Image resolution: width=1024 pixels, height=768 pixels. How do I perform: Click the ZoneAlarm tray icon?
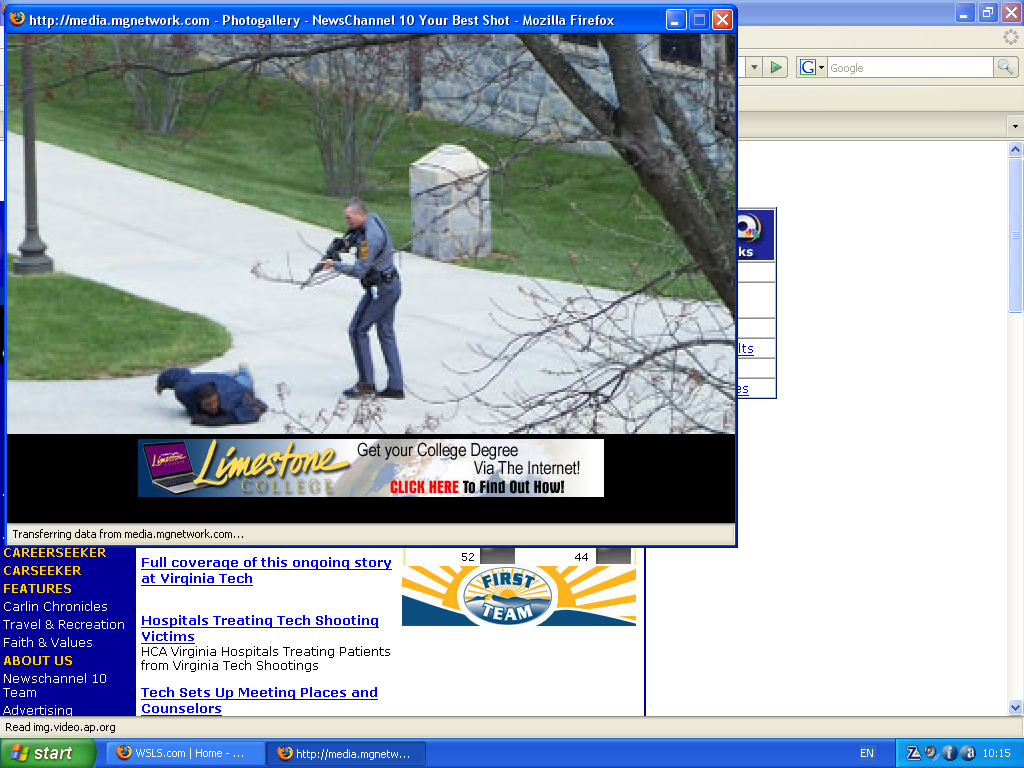[913, 753]
